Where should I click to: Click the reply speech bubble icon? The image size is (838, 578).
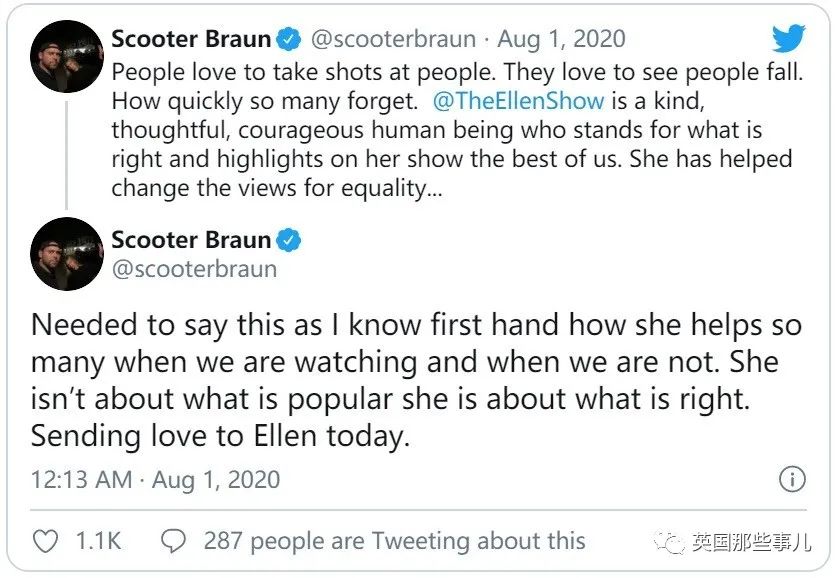pos(174,541)
